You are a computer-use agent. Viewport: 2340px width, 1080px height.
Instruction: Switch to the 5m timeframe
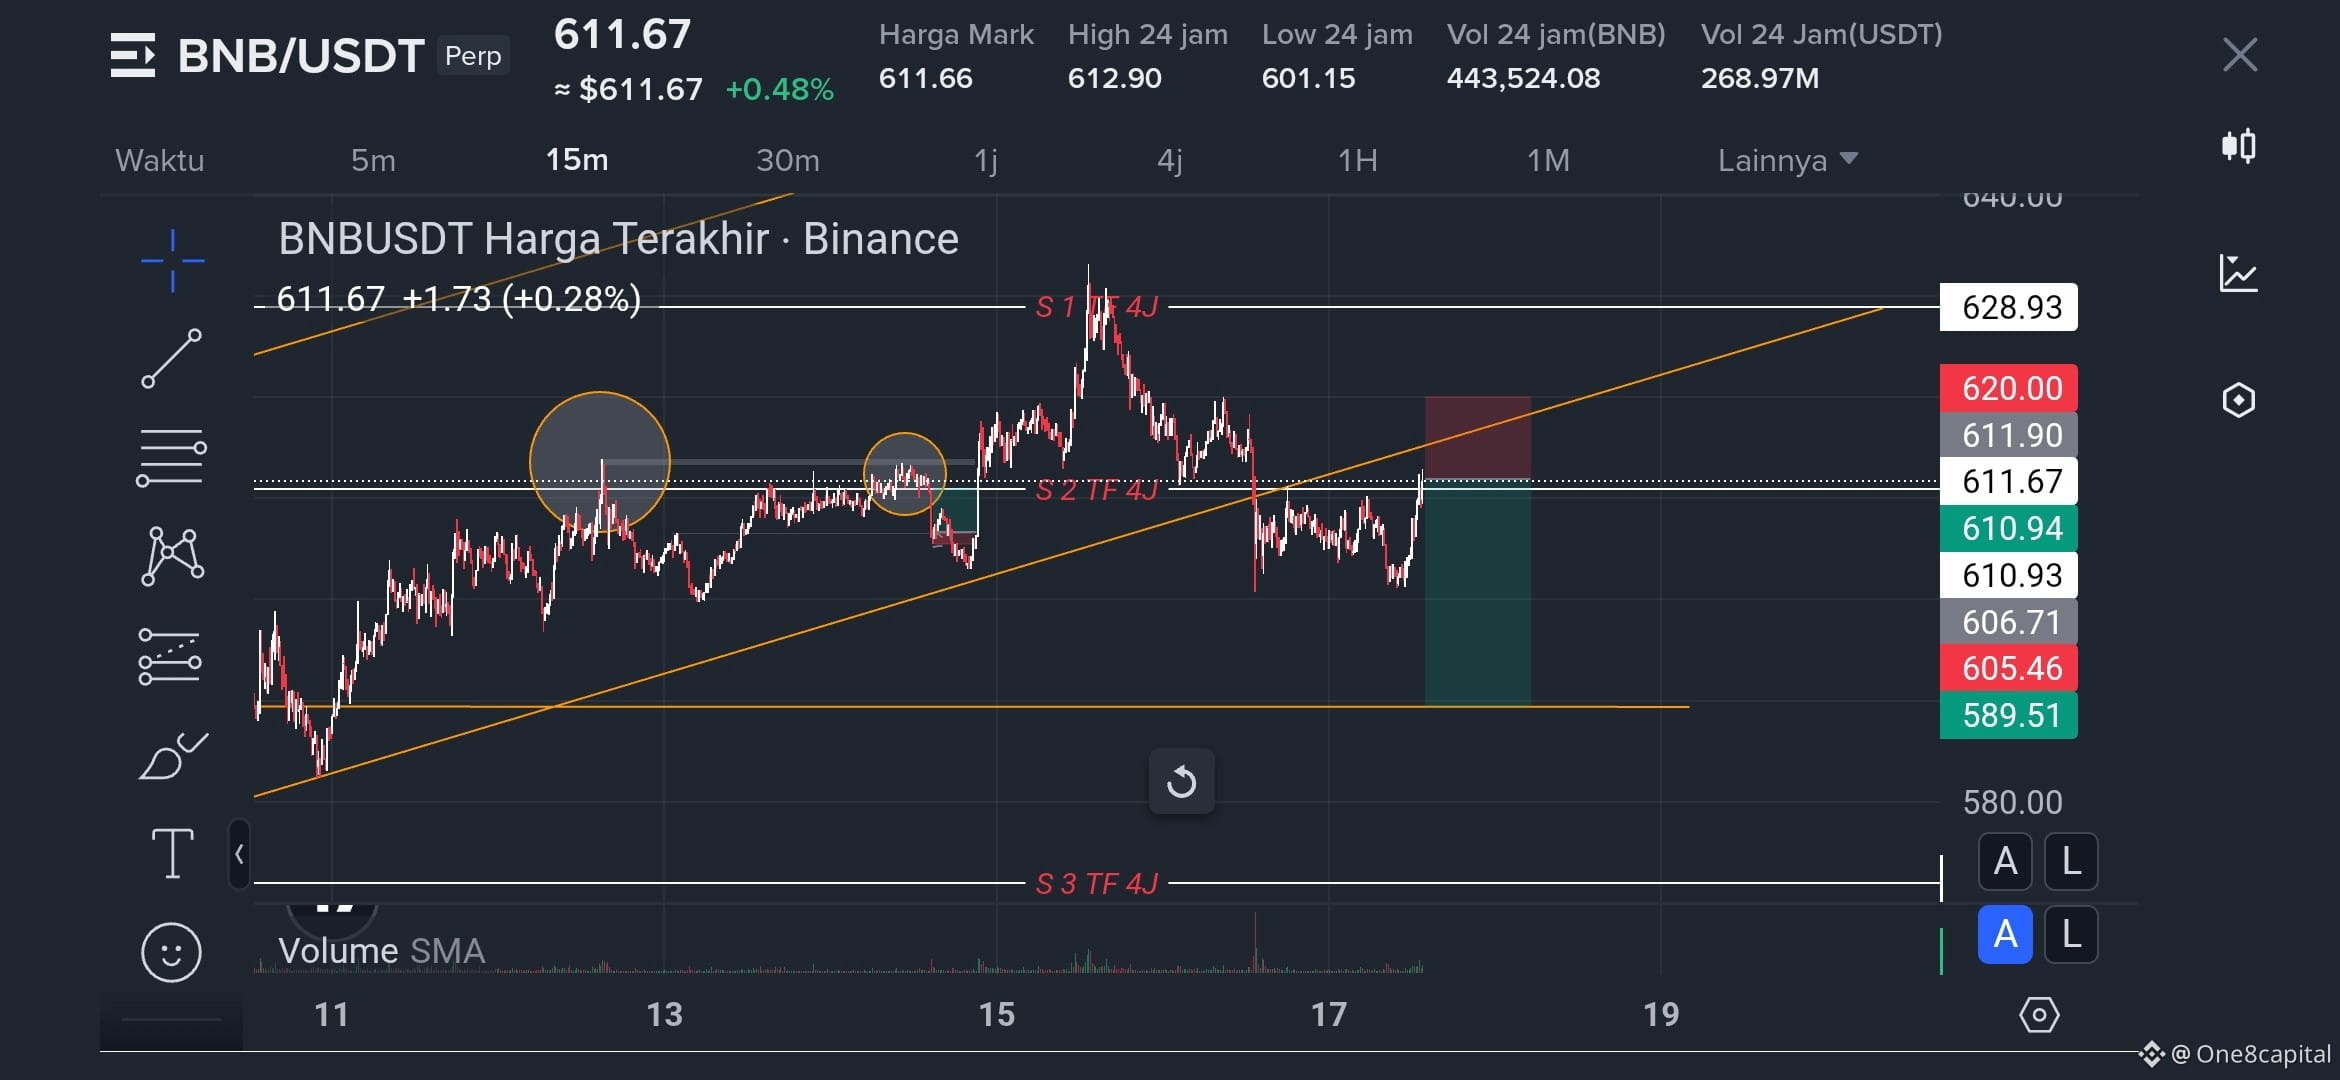tap(373, 160)
